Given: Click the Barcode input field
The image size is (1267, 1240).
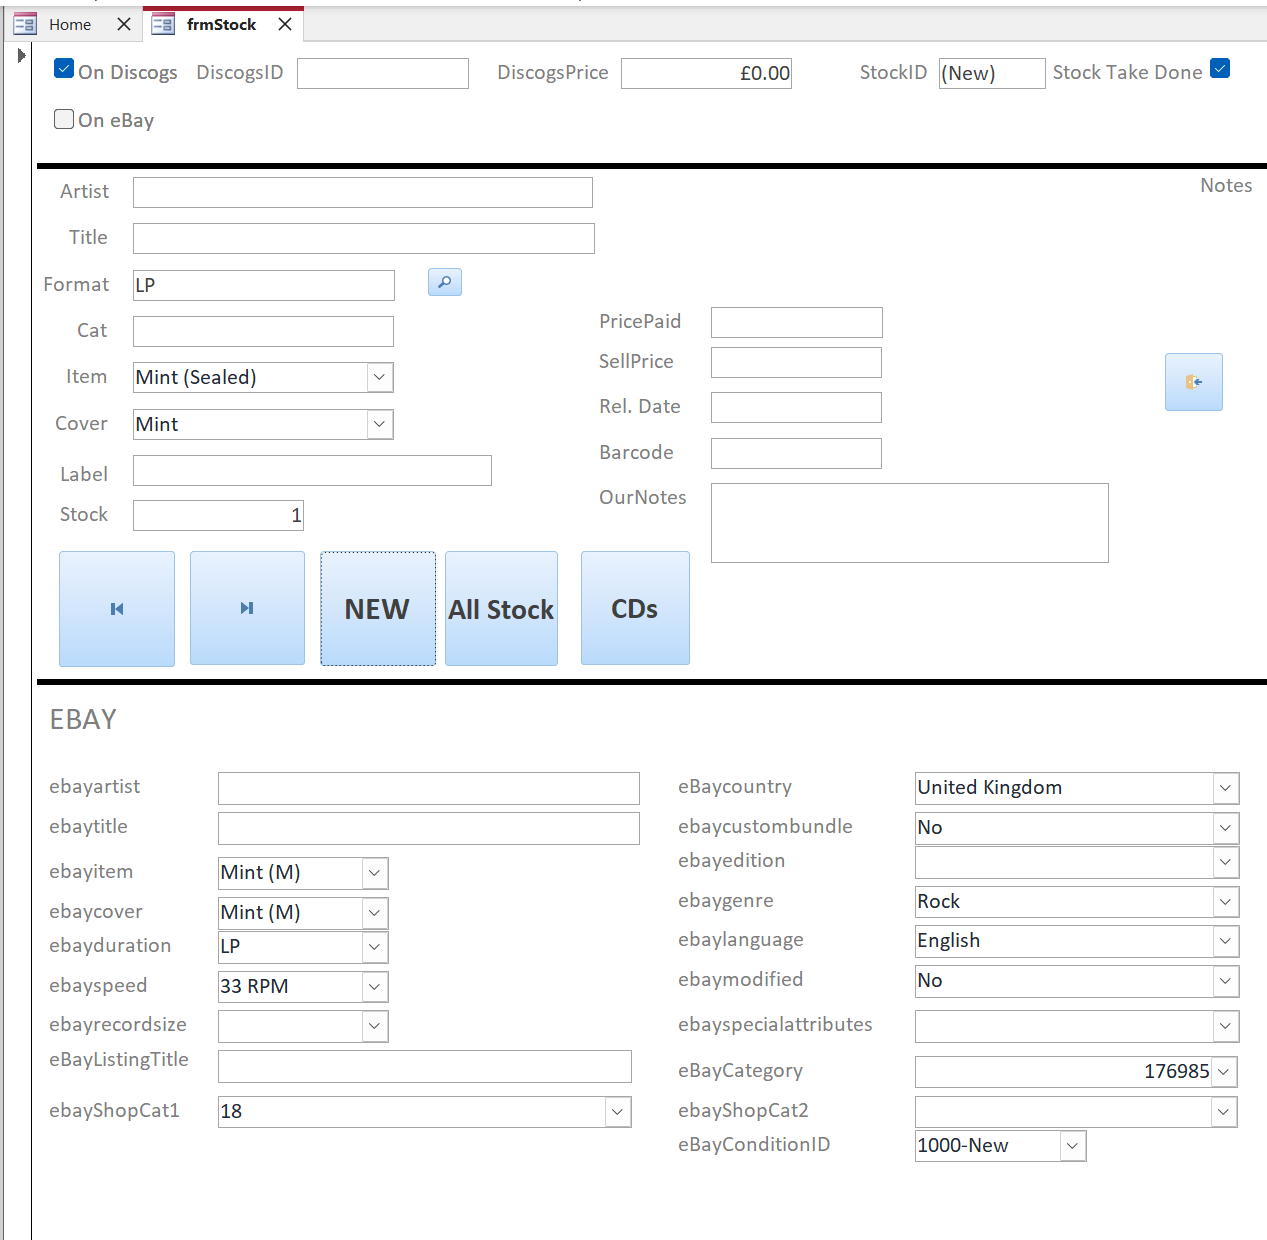Looking at the screenshot, I should [x=796, y=453].
